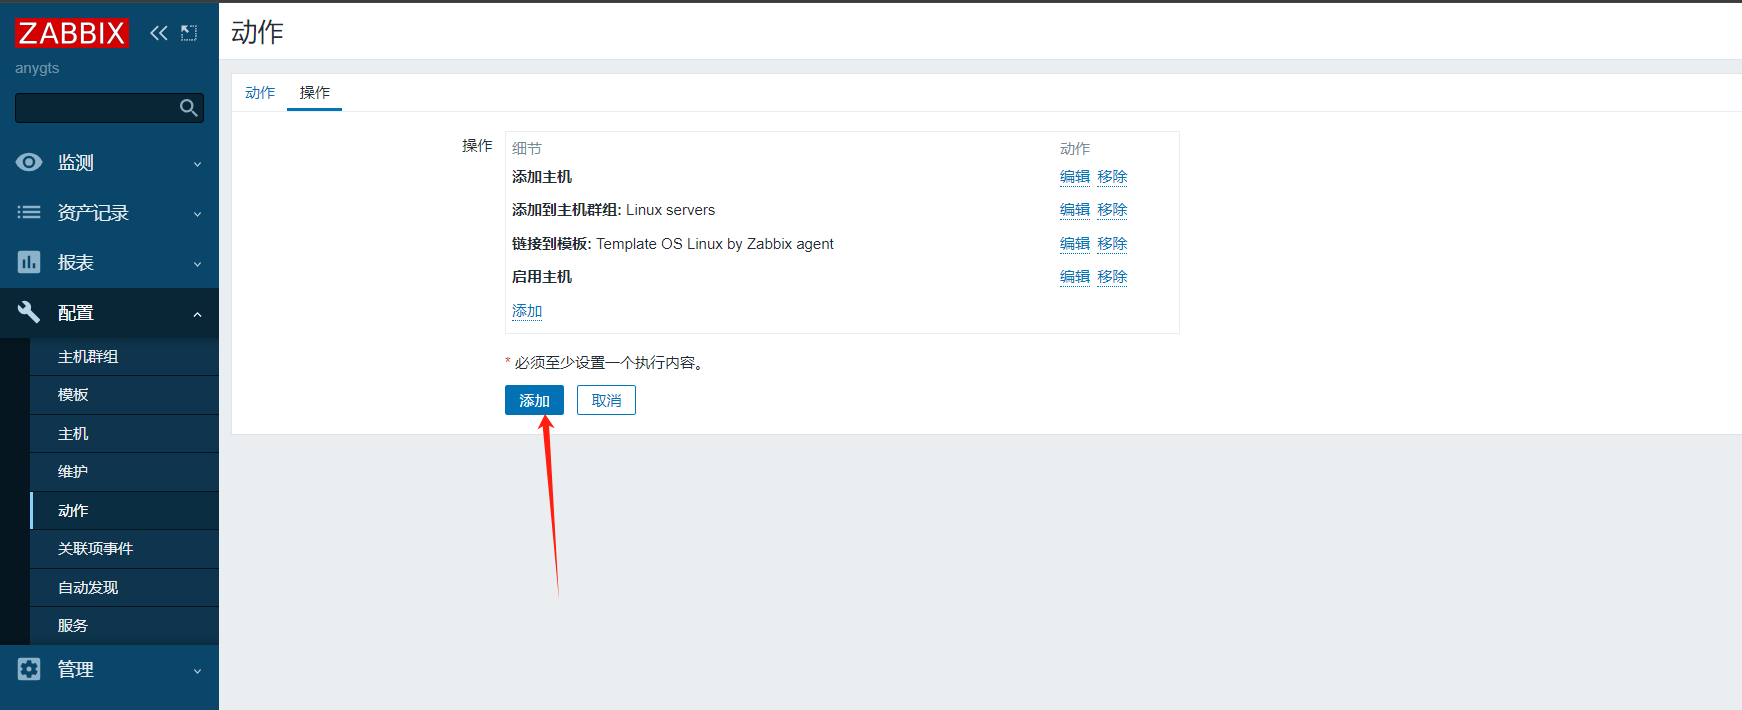Screen dimensions: 1742x710
Task: Switch to the 动作 tab
Action: (260, 92)
